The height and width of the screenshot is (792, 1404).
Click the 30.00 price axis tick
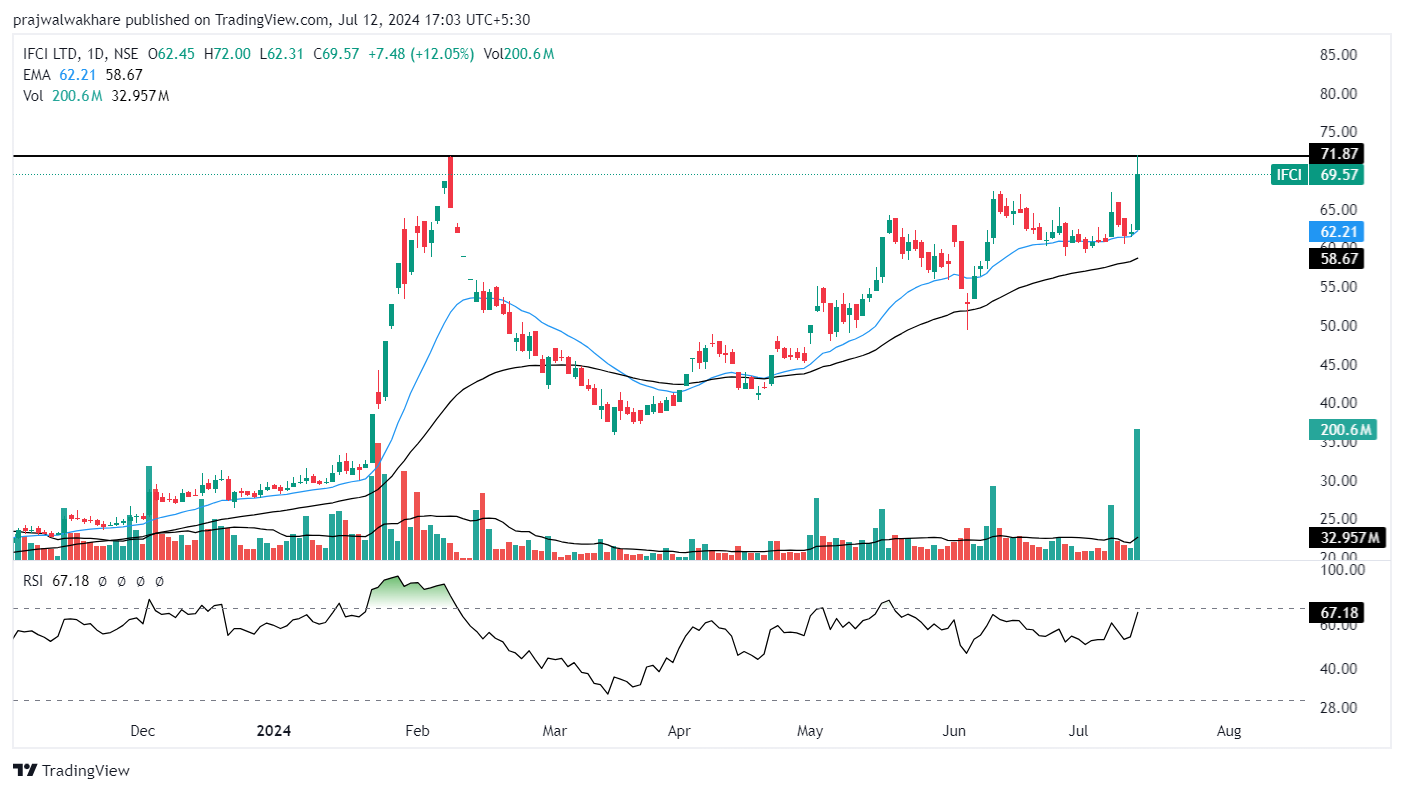pos(1338,480)
